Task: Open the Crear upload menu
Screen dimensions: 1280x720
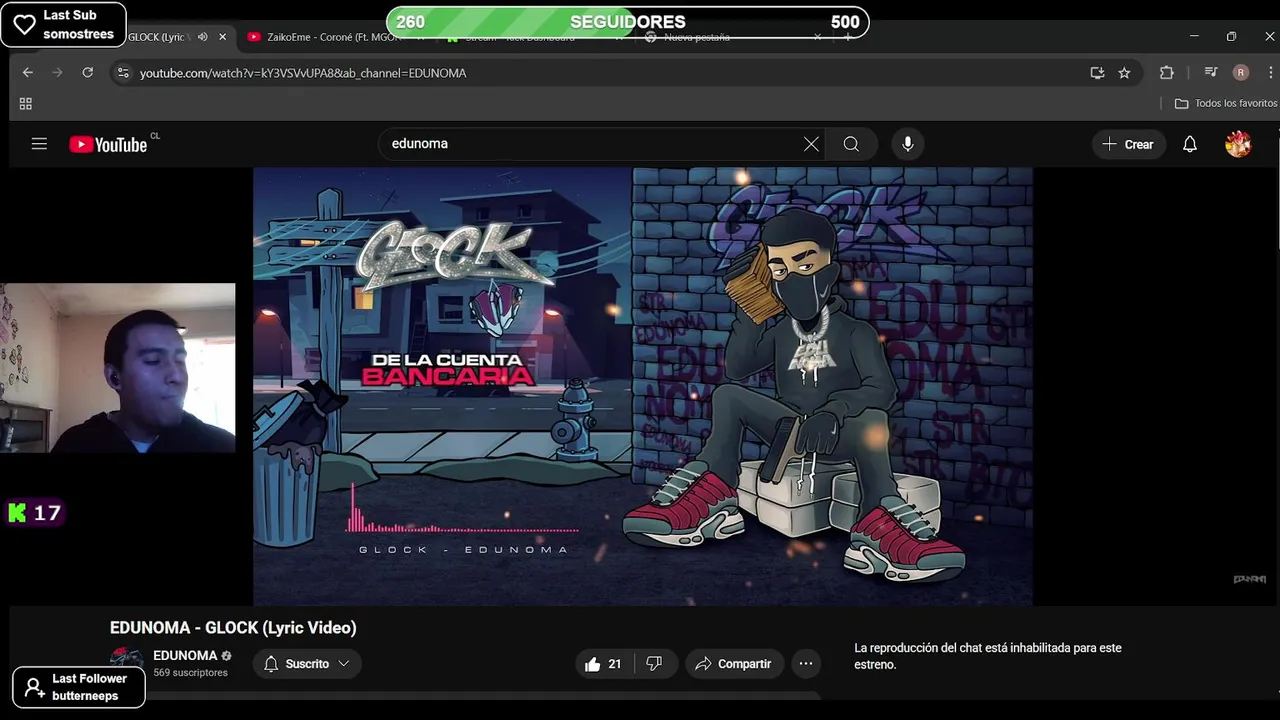Action: 1128,144
